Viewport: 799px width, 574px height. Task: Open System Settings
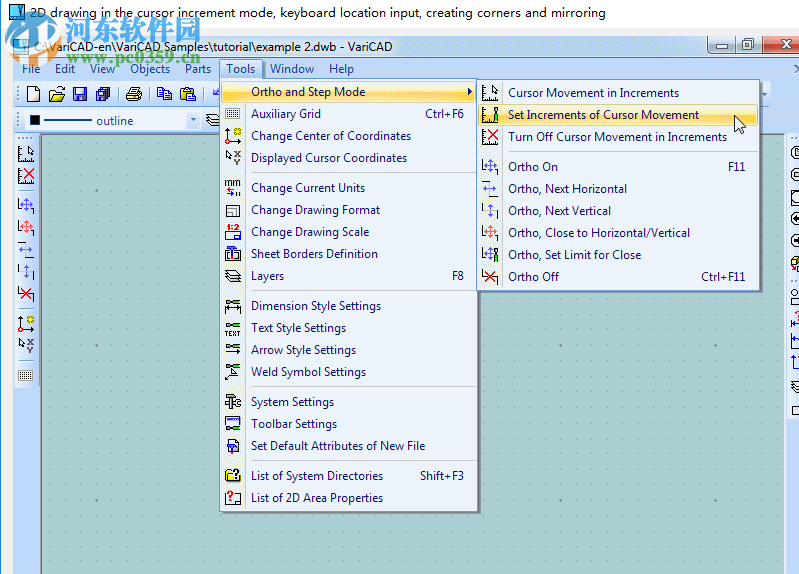tap(349, 402)
